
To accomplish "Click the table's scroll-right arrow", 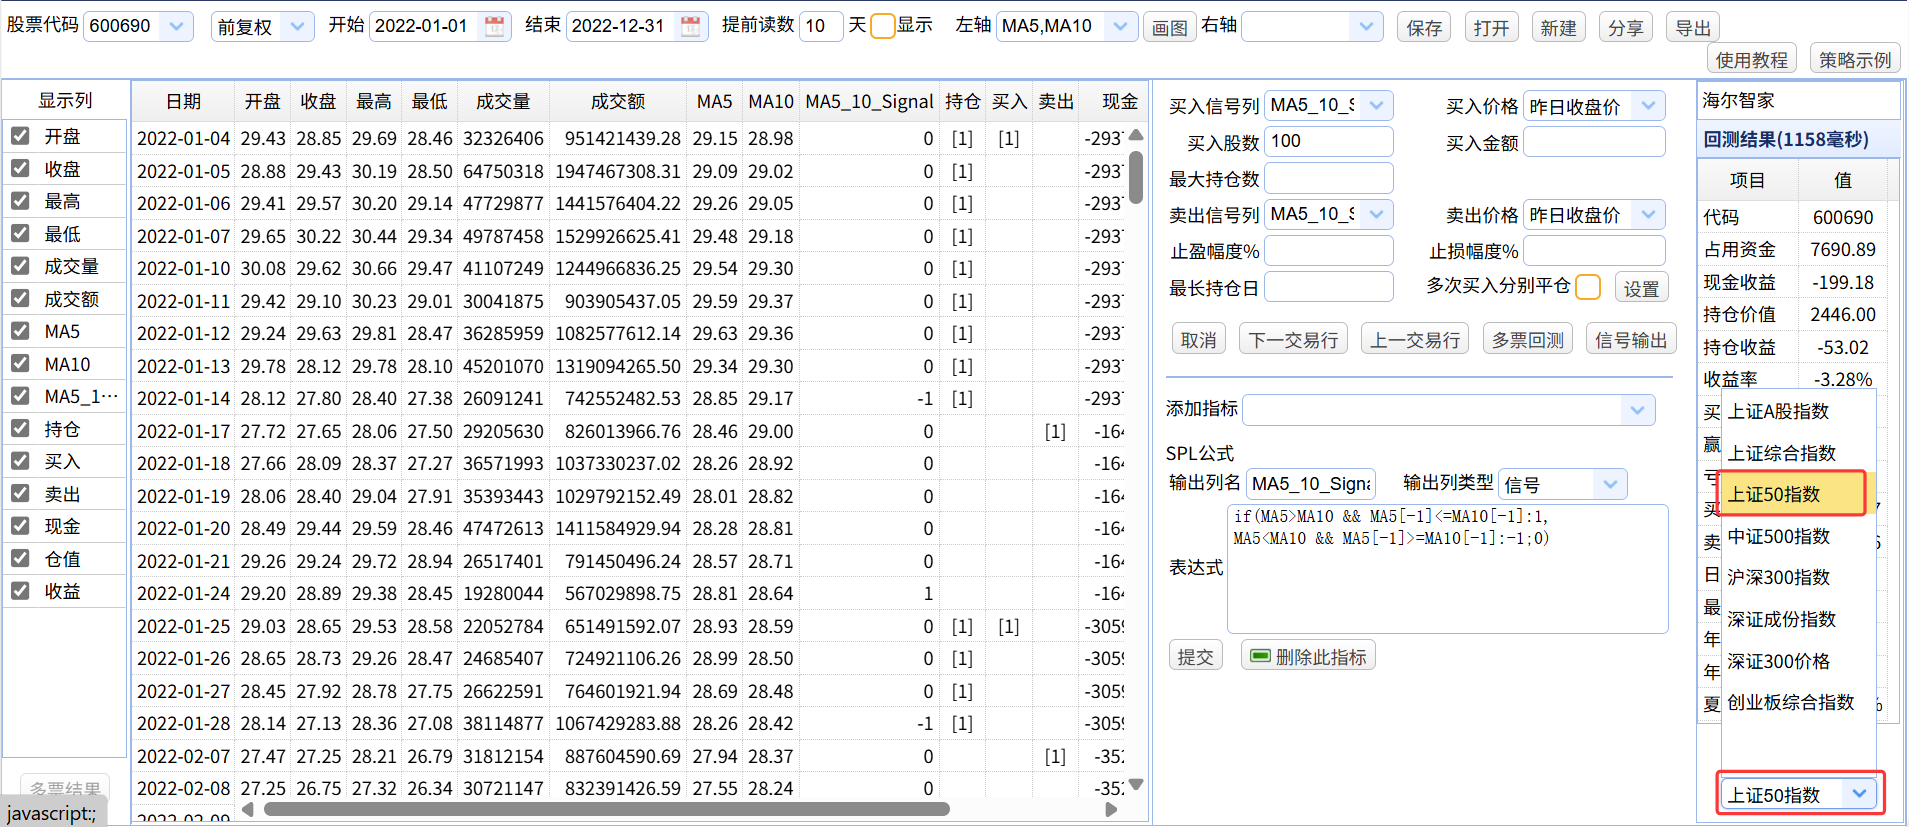I will [x=1111, y=809].
